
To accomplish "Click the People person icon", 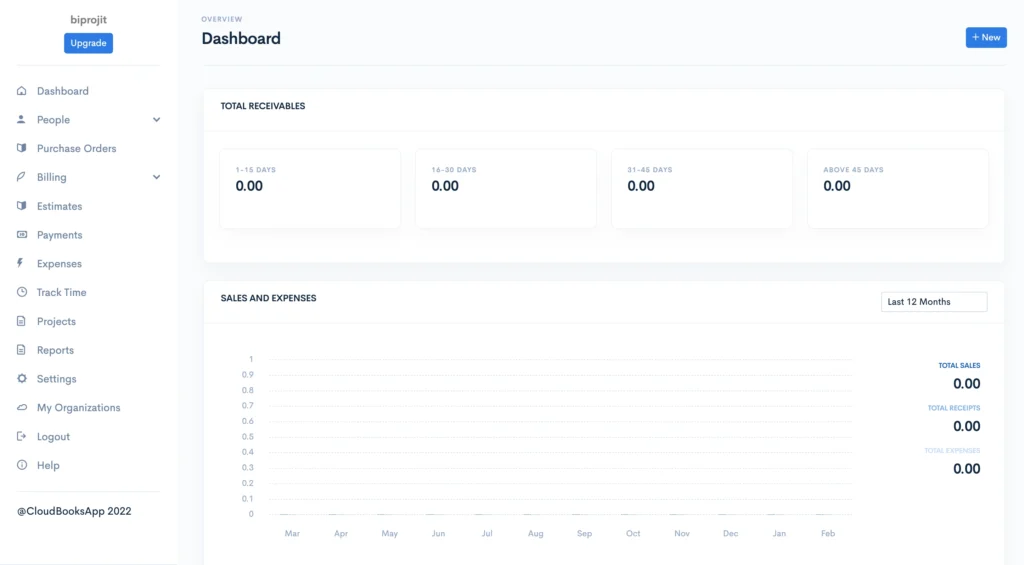I will 22,120.
